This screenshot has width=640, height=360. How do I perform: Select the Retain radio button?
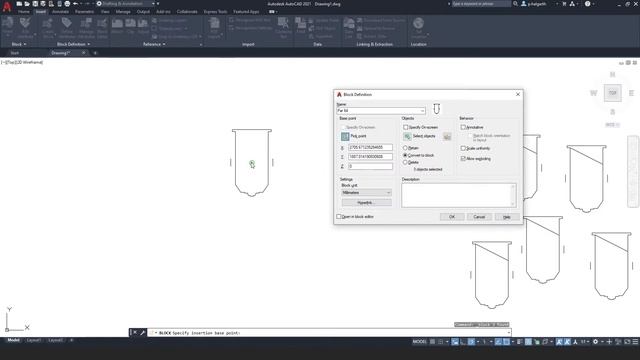[405, 148]
